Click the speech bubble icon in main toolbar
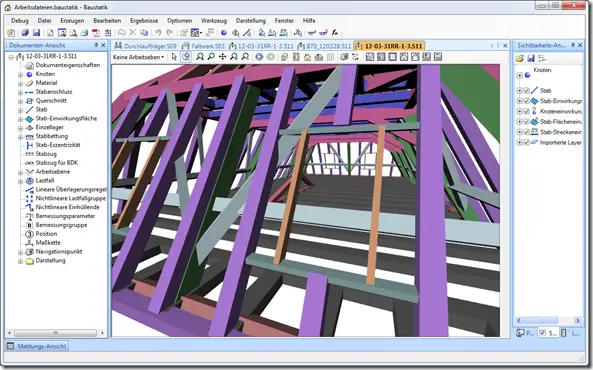Image resolution: width=593 pixels, height=370 pixels. point(121,33)
